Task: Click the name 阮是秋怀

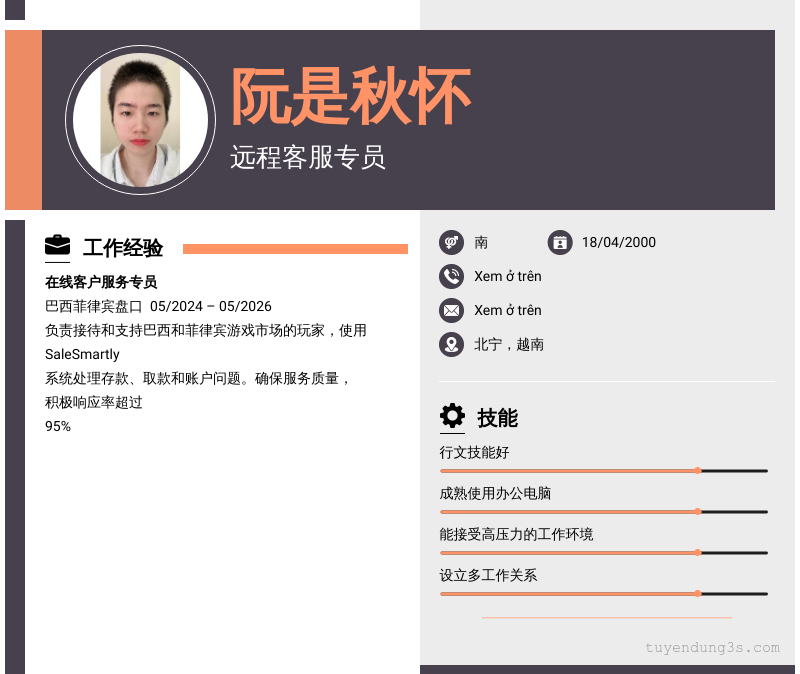Action: pyautogui.click(x=351, y=96)
